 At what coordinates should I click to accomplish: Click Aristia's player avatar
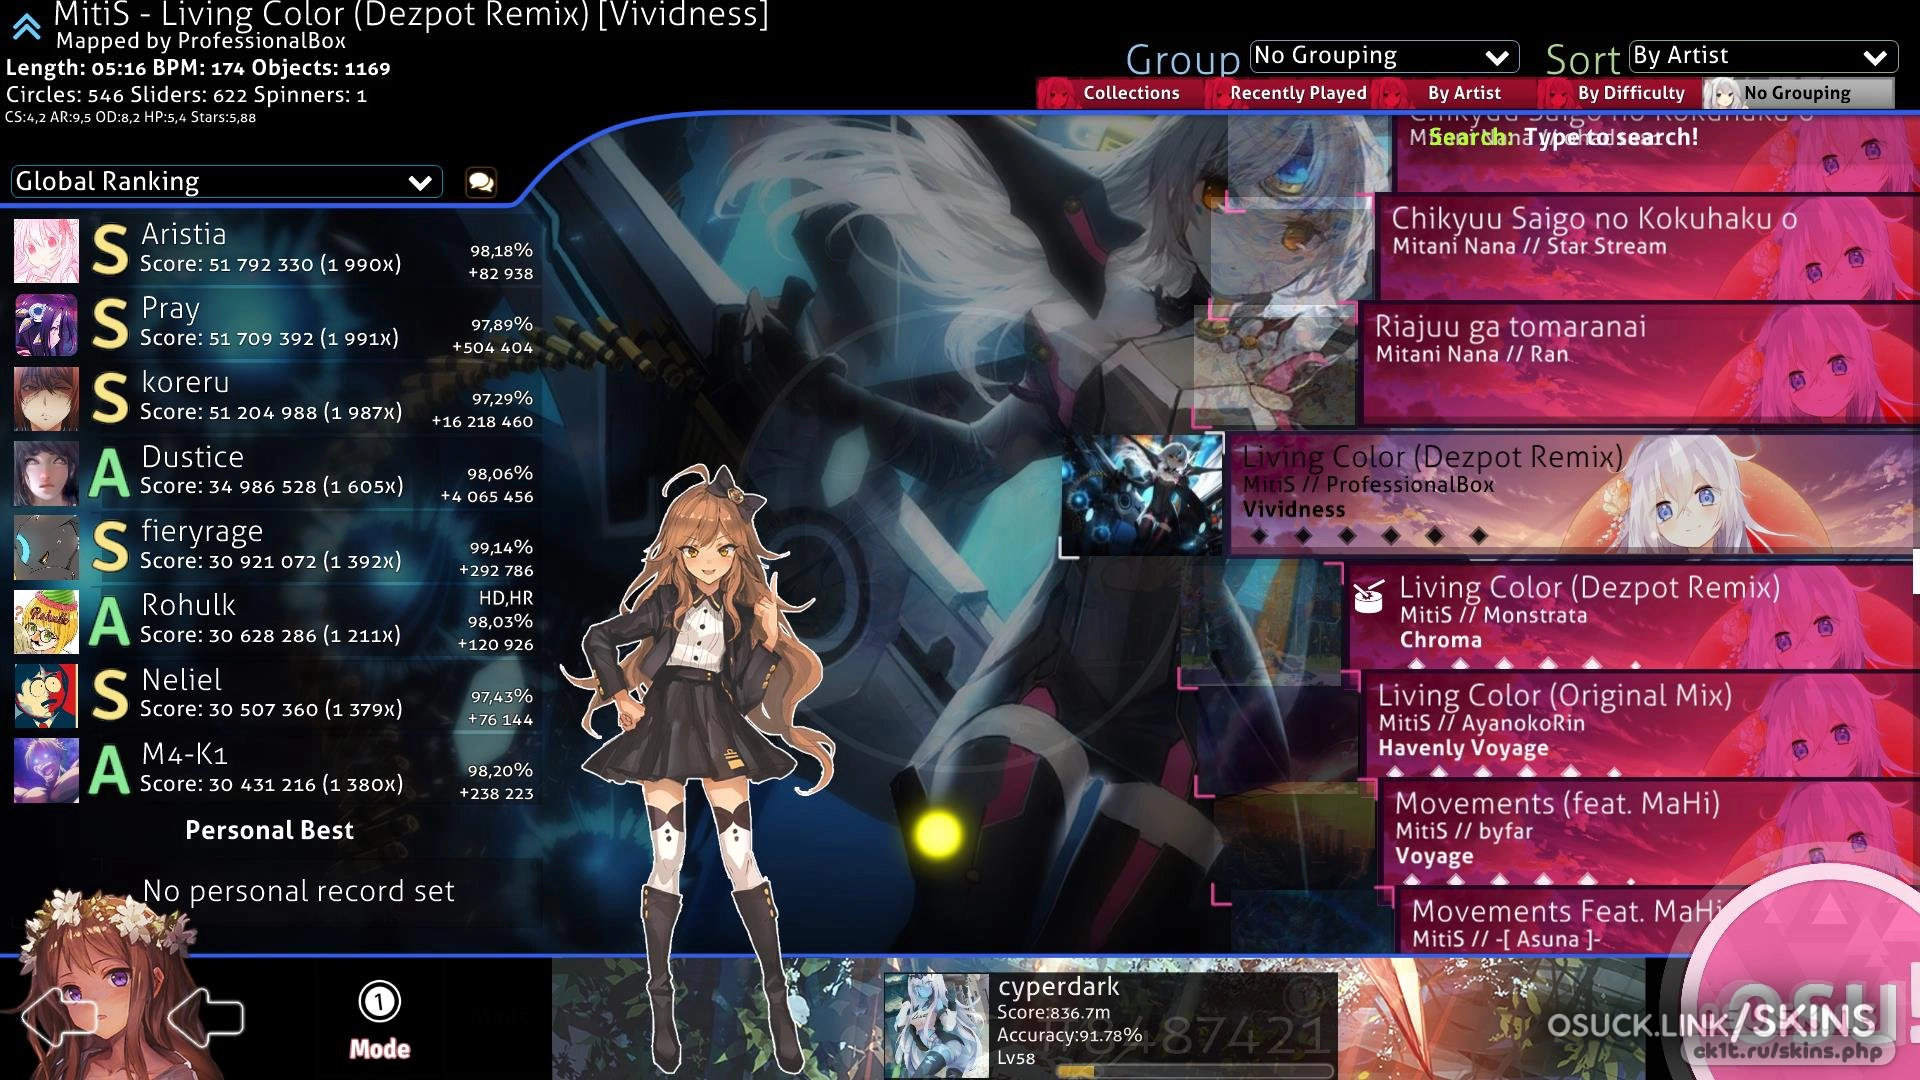point(46,251)
